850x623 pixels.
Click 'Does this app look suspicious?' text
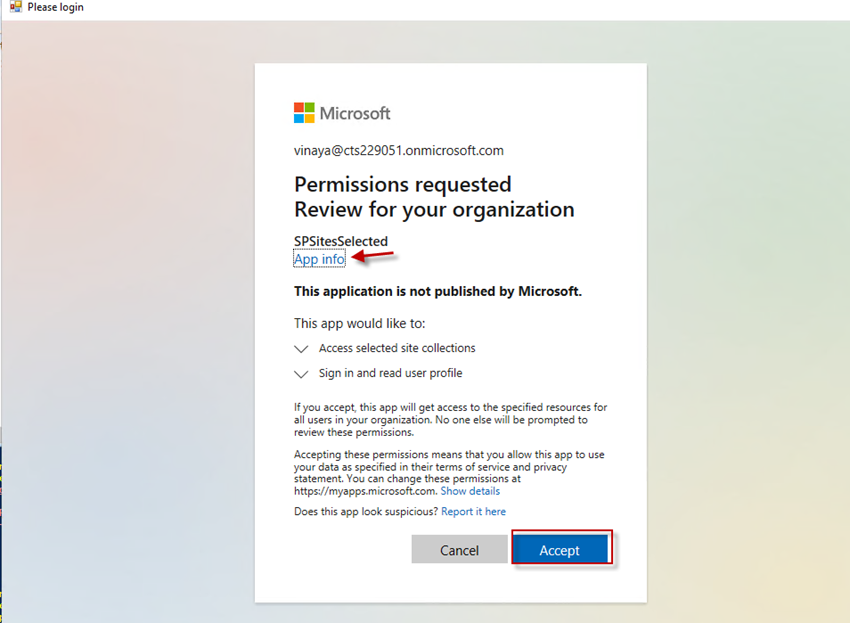click(x=366, y=511)
